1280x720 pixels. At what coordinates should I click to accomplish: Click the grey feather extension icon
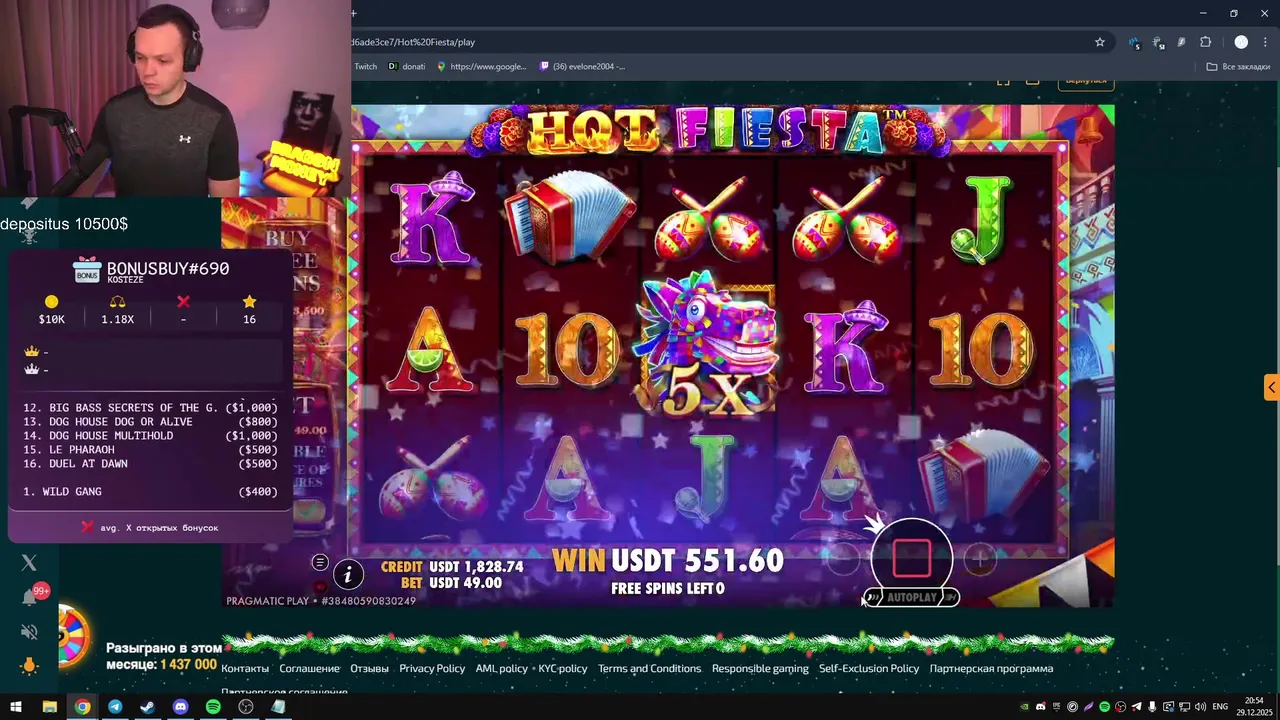pos(1181,42)
